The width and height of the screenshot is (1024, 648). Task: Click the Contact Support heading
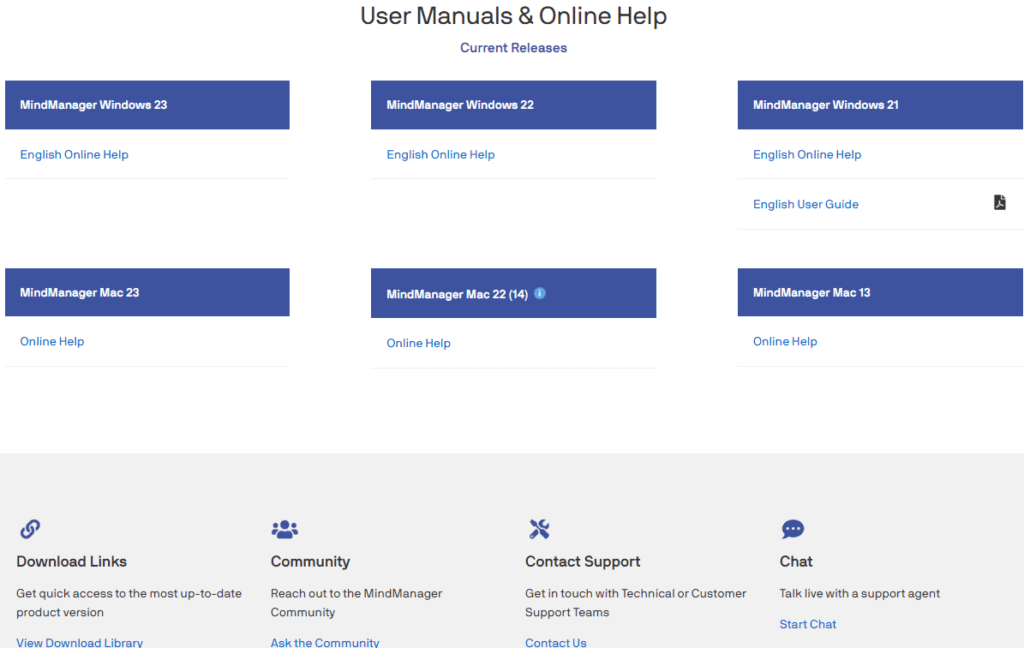(583, 562)
